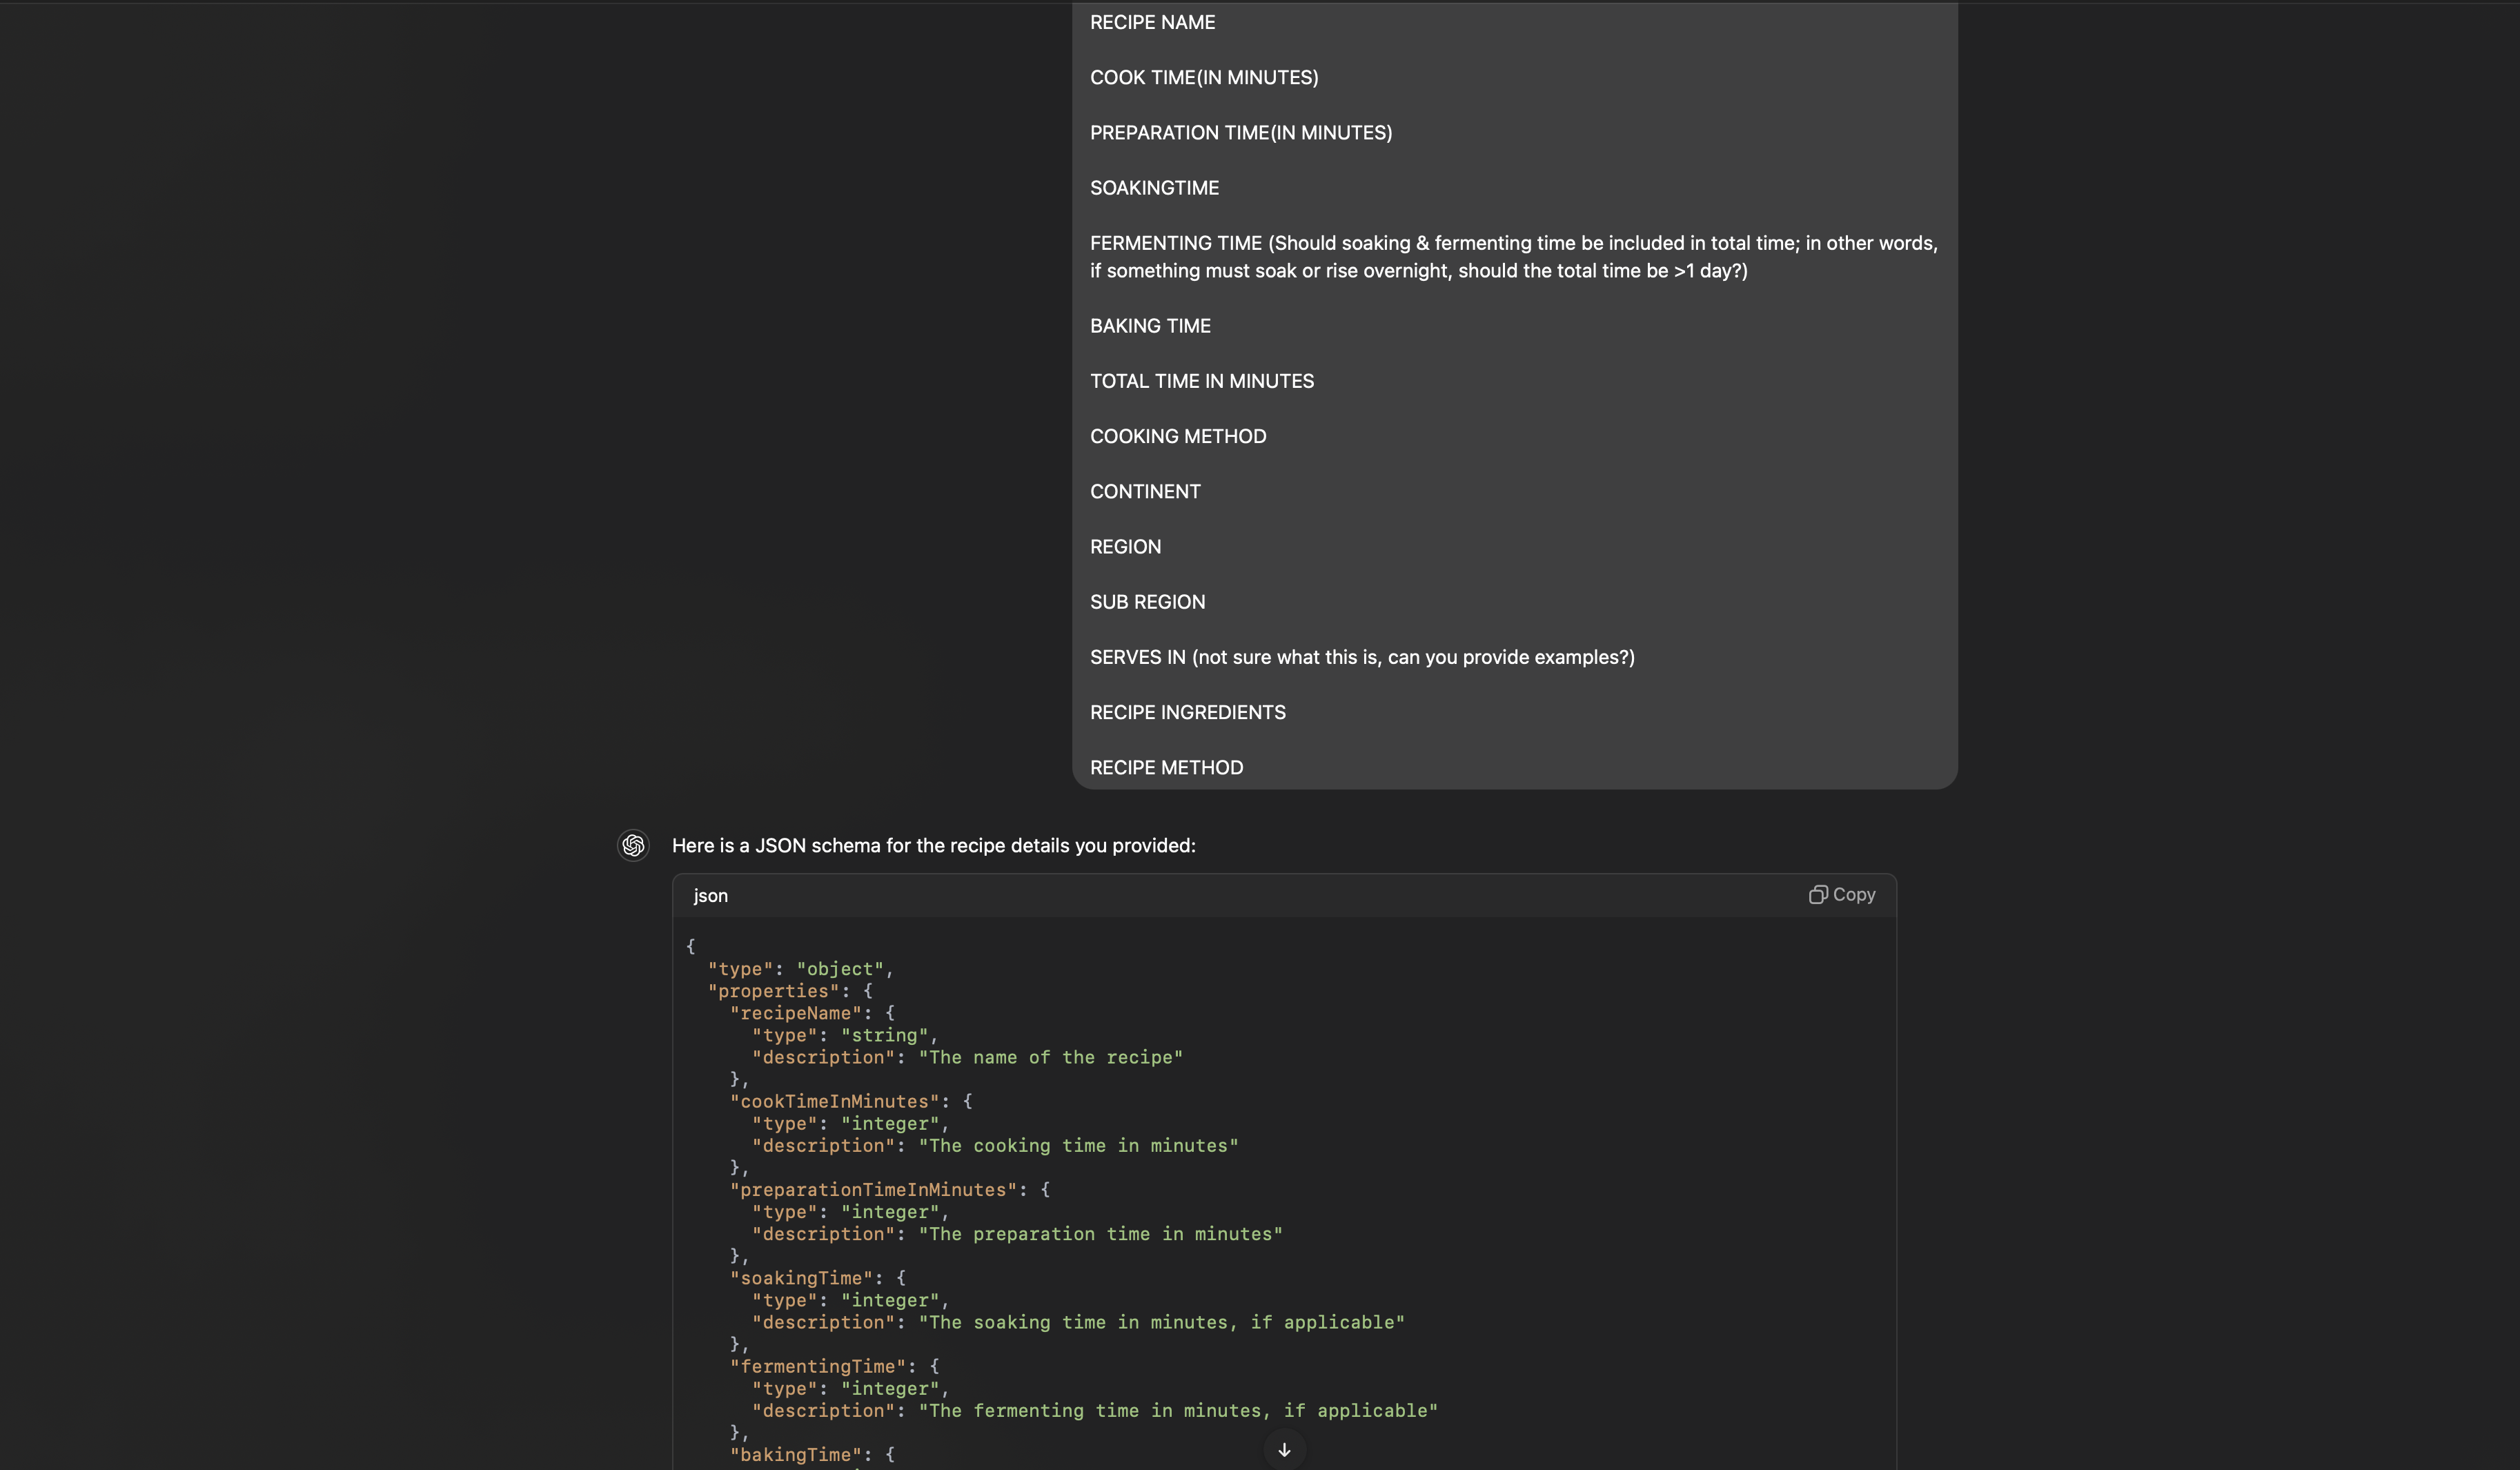Click the RECIPE METHOD line

tap(1166, 768)
